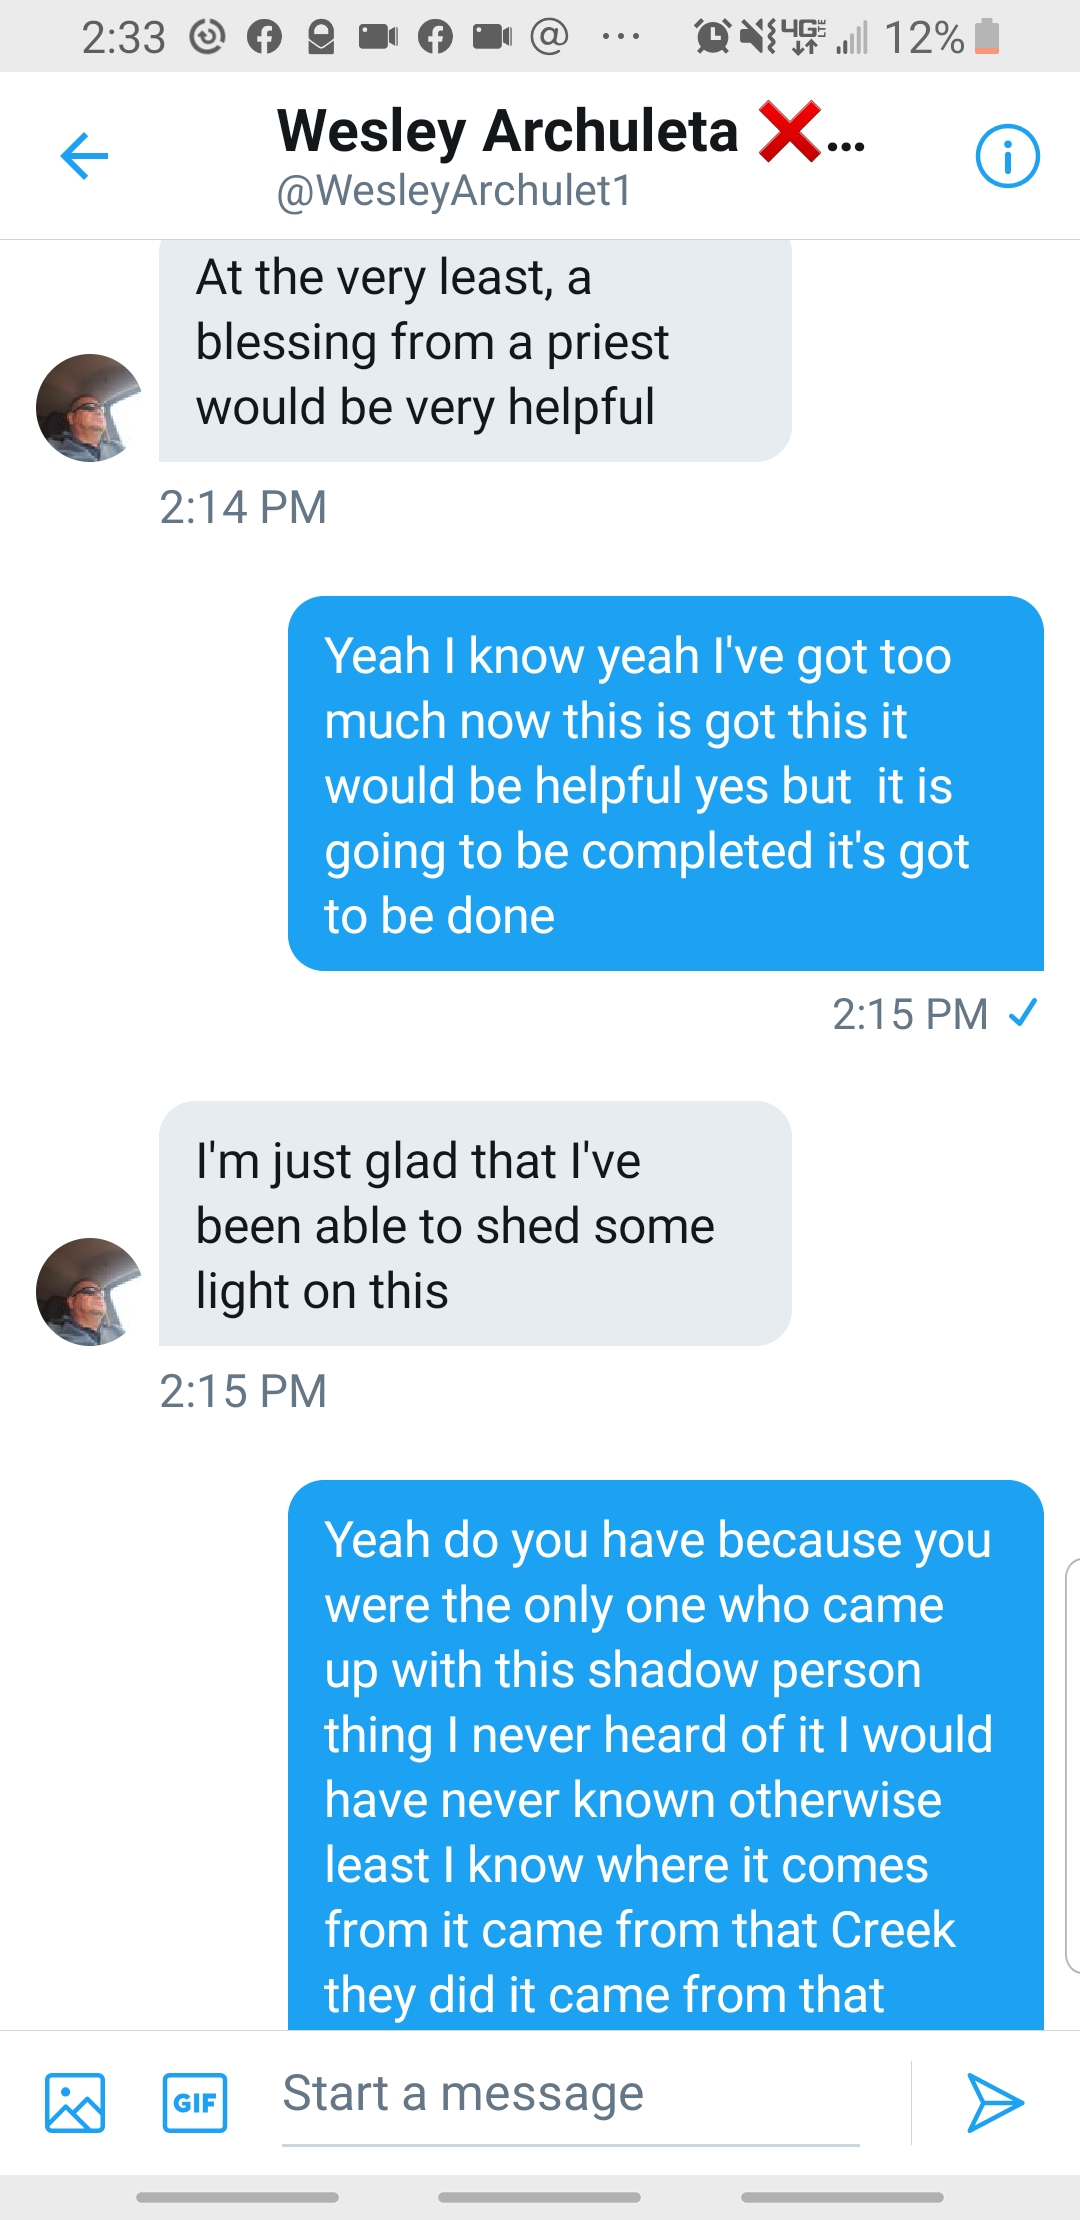1080x2220 pixels.
Task: Tap the 2:14 PM timestamp
Action: 243,507
